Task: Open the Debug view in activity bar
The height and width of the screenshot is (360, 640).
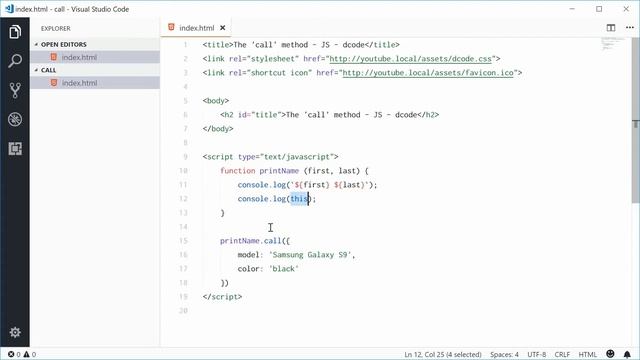Action: [x=15, y=119]
